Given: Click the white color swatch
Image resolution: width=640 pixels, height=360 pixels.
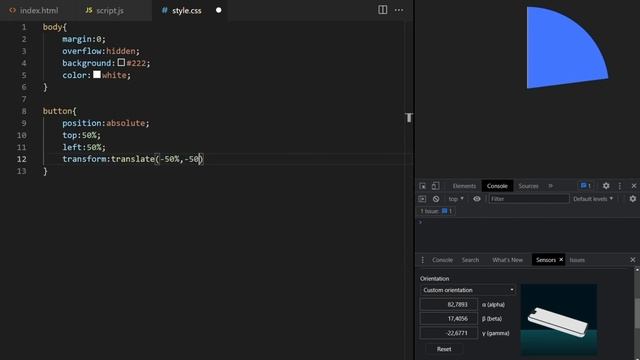Looking at the screenshot, I should [97, 75].
